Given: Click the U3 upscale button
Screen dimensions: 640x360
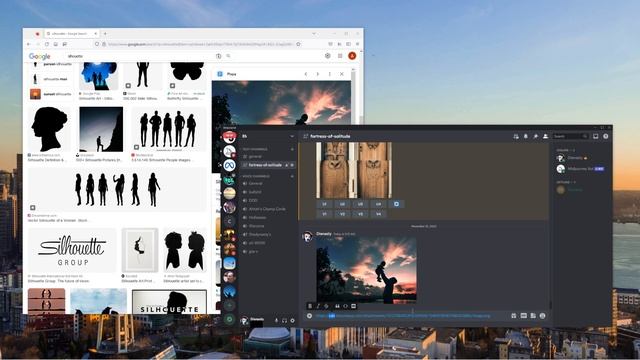Looking at the screenshot, I should coord(360,204).
